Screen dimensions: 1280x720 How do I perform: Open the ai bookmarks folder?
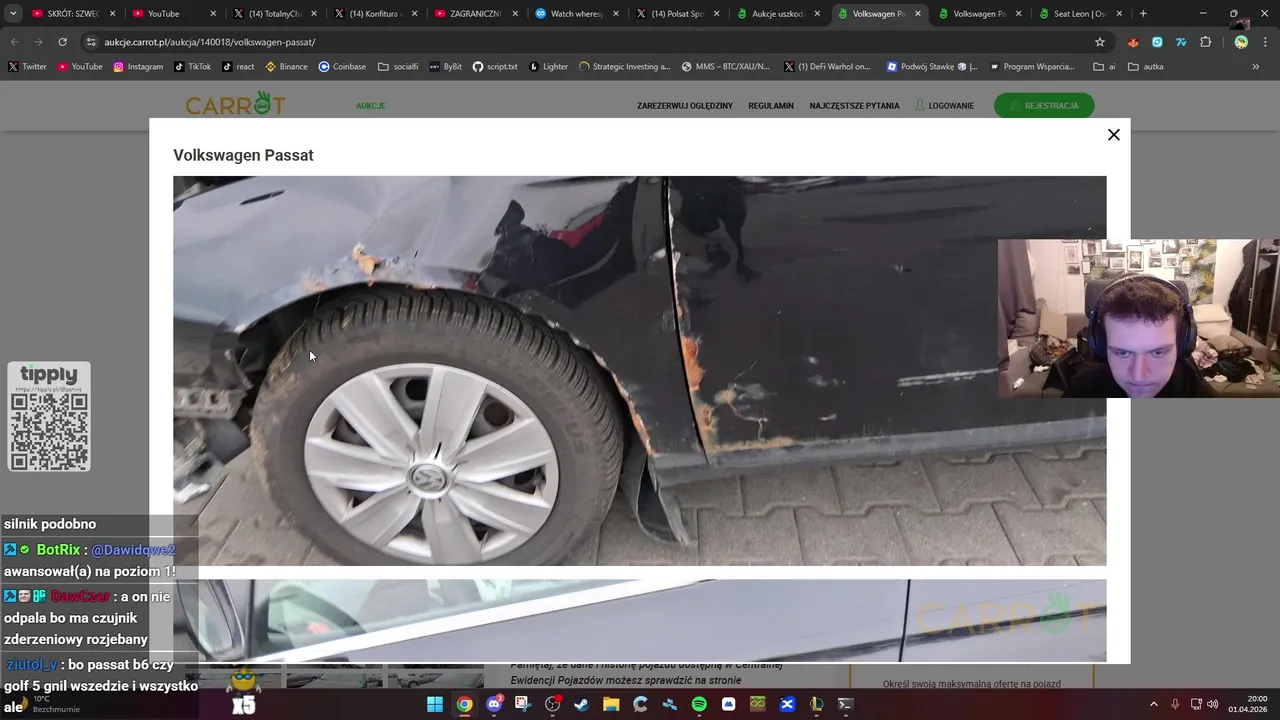point(1105,67)
